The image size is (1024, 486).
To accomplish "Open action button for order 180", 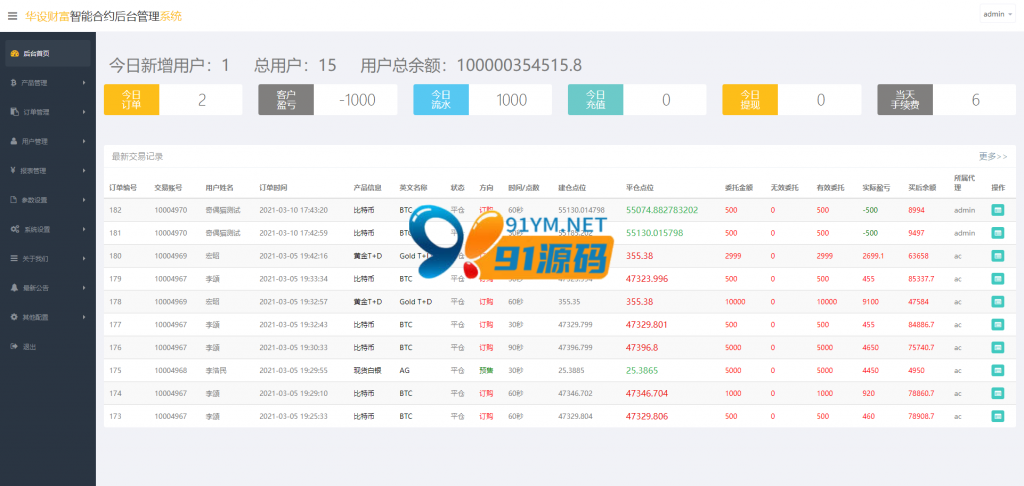I will 997,256.
